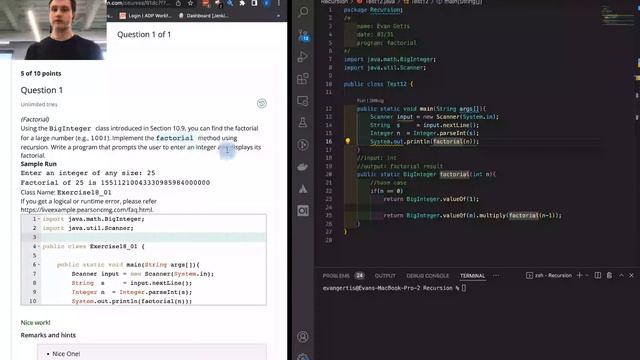The height and width of the screenshot is (360, 640).
Task: Open the triangular A icon view in activity bar
Action: [x=303, y=189]
